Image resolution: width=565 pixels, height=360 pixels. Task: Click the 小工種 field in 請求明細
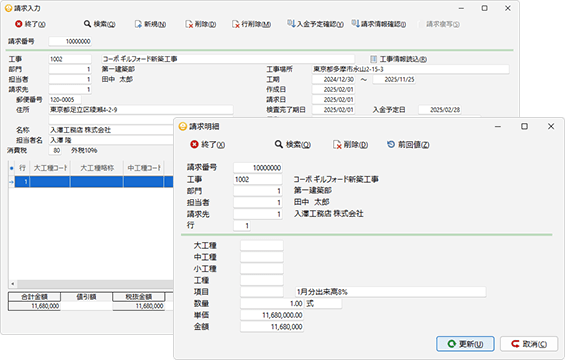click(262, 269)
